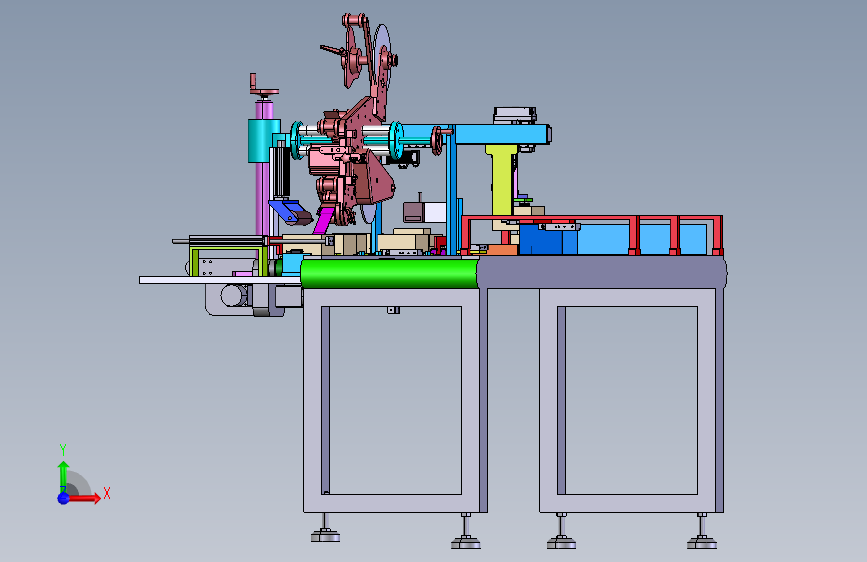Image resolution: width=867 pixels, height=562 pixels.
Task: Select the red guard rail frame
Action: pyautogui.click(x=592, y=234)
